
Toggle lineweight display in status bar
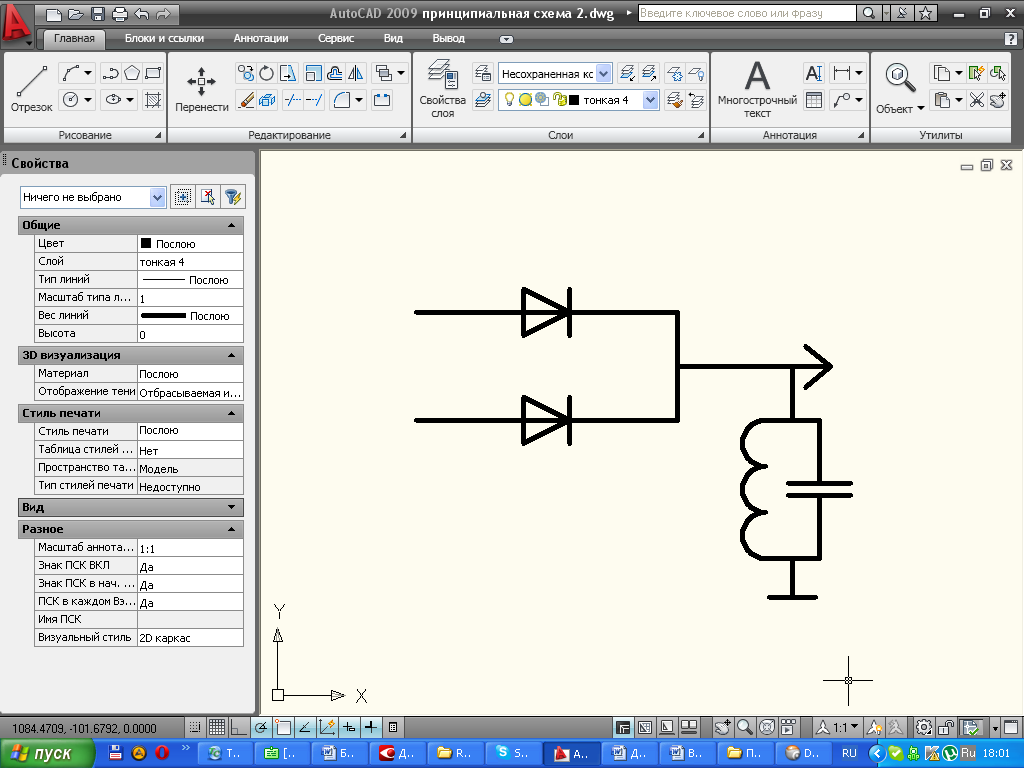click(371, 727)
